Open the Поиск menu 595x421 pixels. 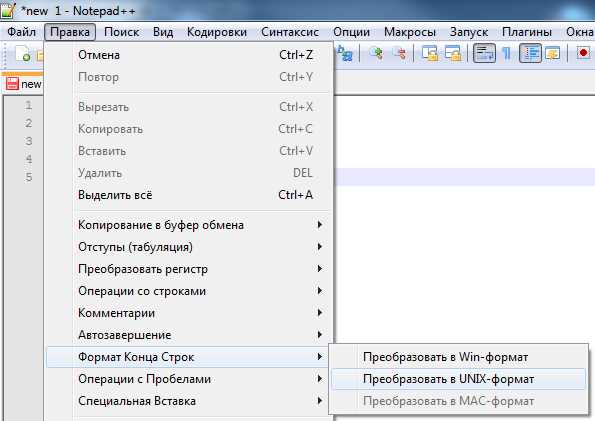pyautogui.click(x=121, y=32)
